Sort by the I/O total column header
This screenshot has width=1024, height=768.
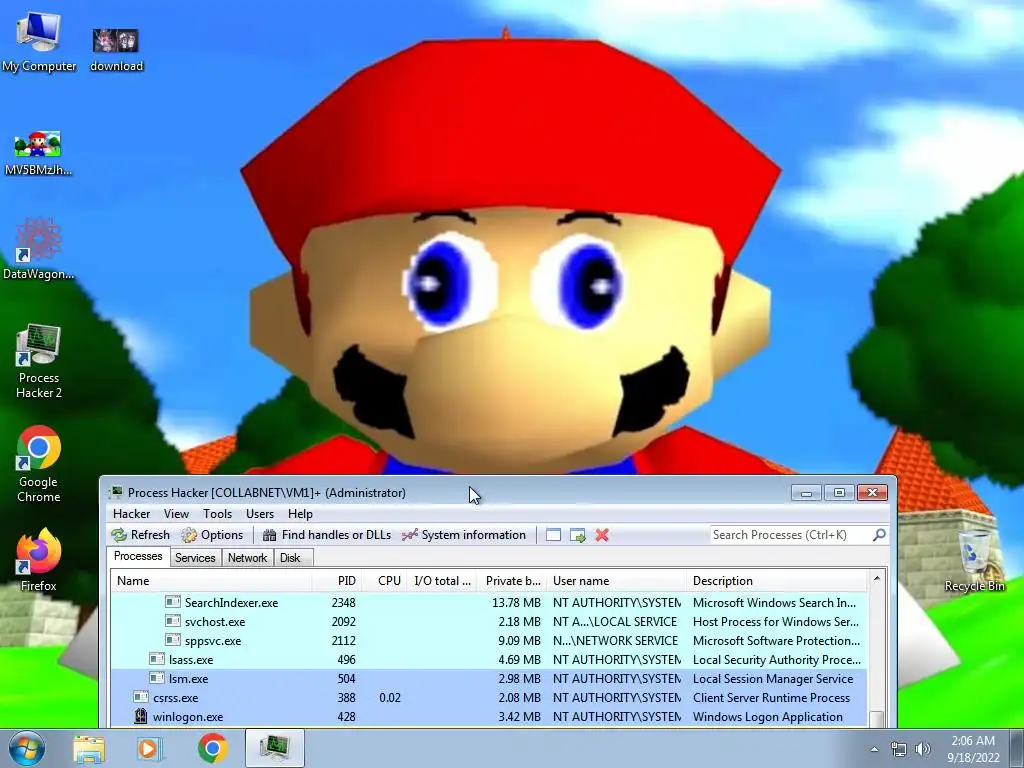(x=441, y=581)
